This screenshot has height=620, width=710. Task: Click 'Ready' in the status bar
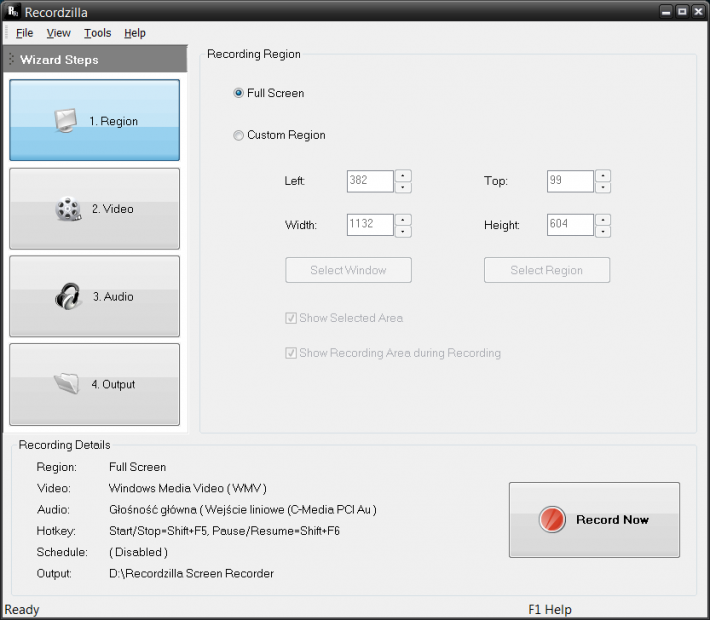click(22, 610)
